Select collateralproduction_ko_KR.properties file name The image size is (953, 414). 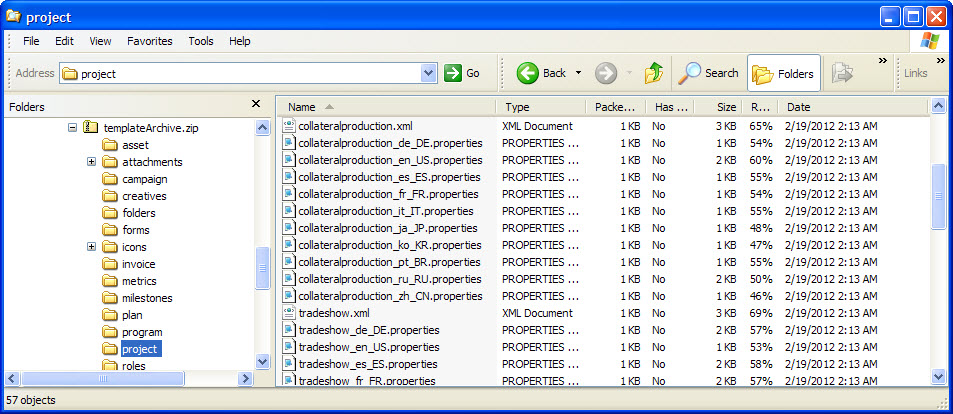(390, 246)
